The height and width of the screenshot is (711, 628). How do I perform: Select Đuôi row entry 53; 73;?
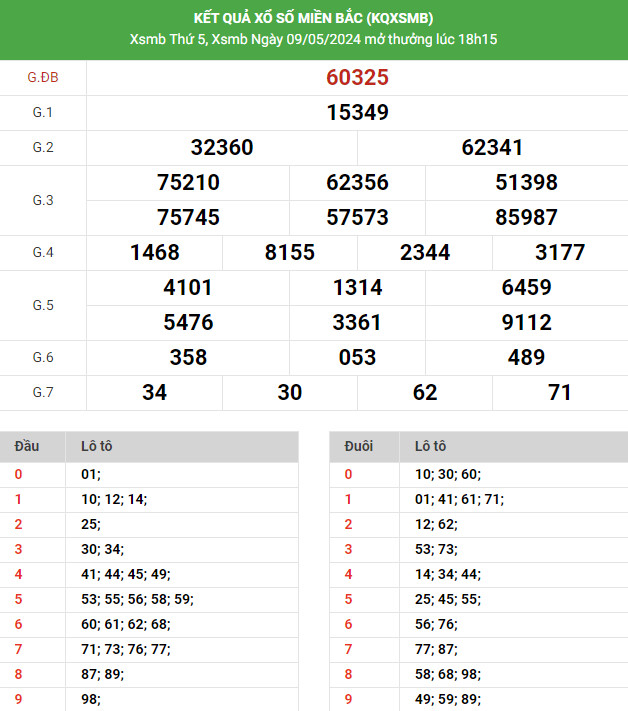(x=436, y=549)
